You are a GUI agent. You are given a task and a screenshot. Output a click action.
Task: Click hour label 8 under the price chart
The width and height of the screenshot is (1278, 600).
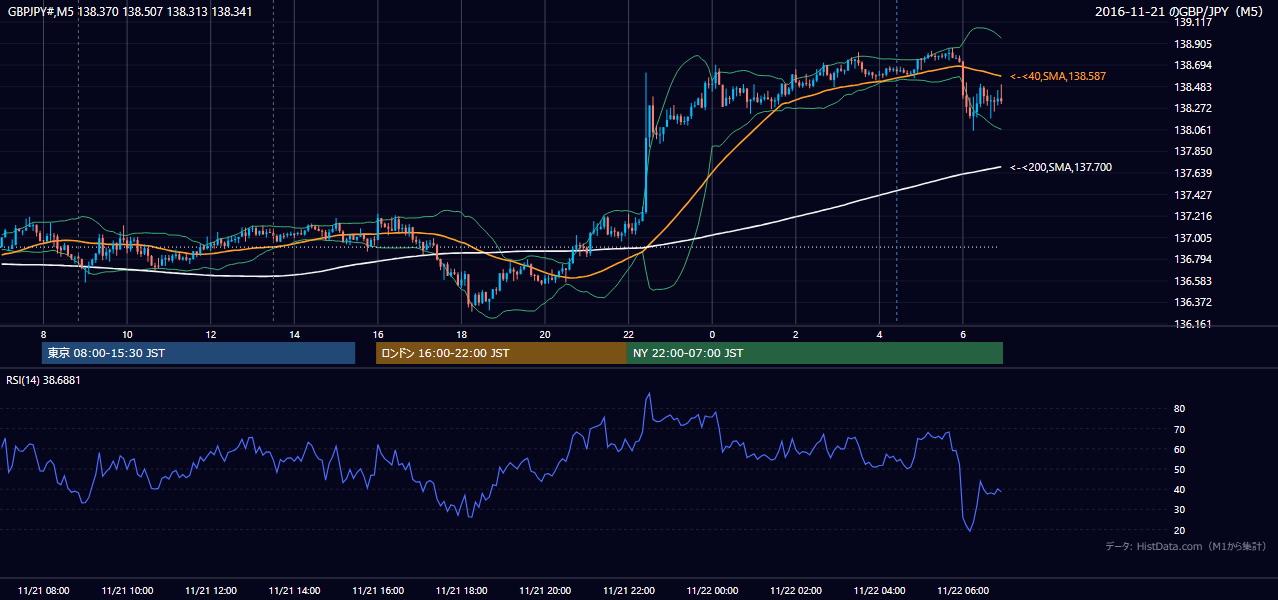(x=44, y=334)
